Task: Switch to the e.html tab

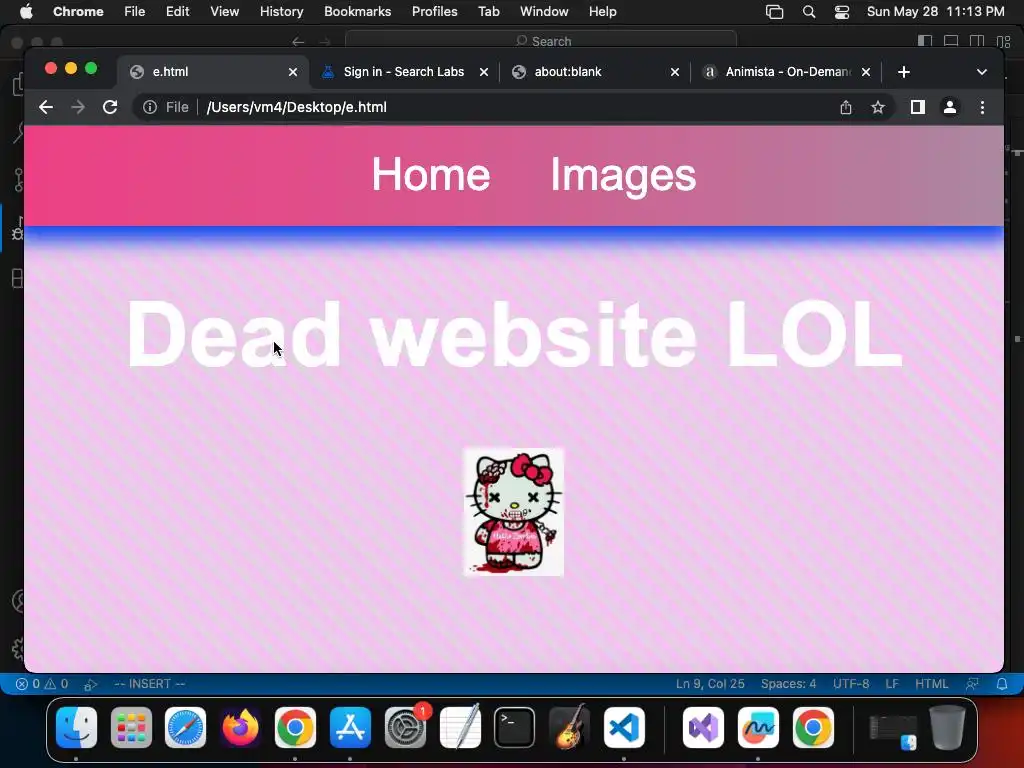Action: click(x=211, y=72)
